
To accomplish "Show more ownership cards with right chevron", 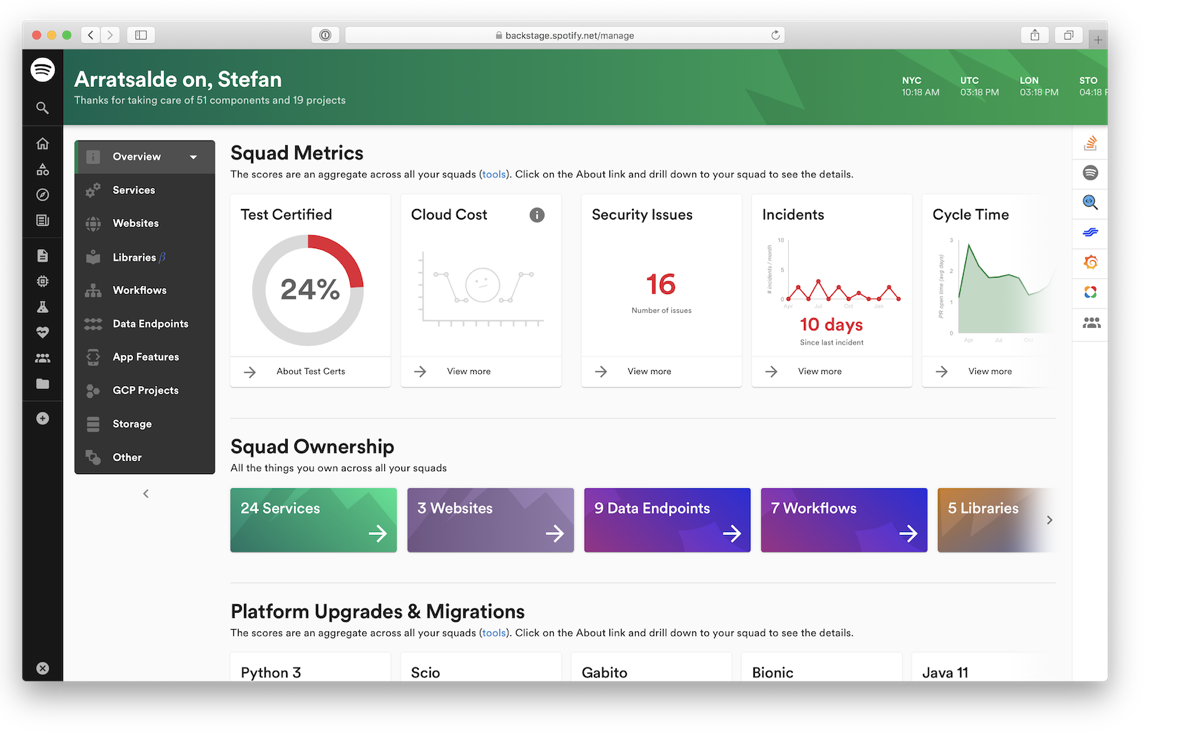I will (1049, 520).
